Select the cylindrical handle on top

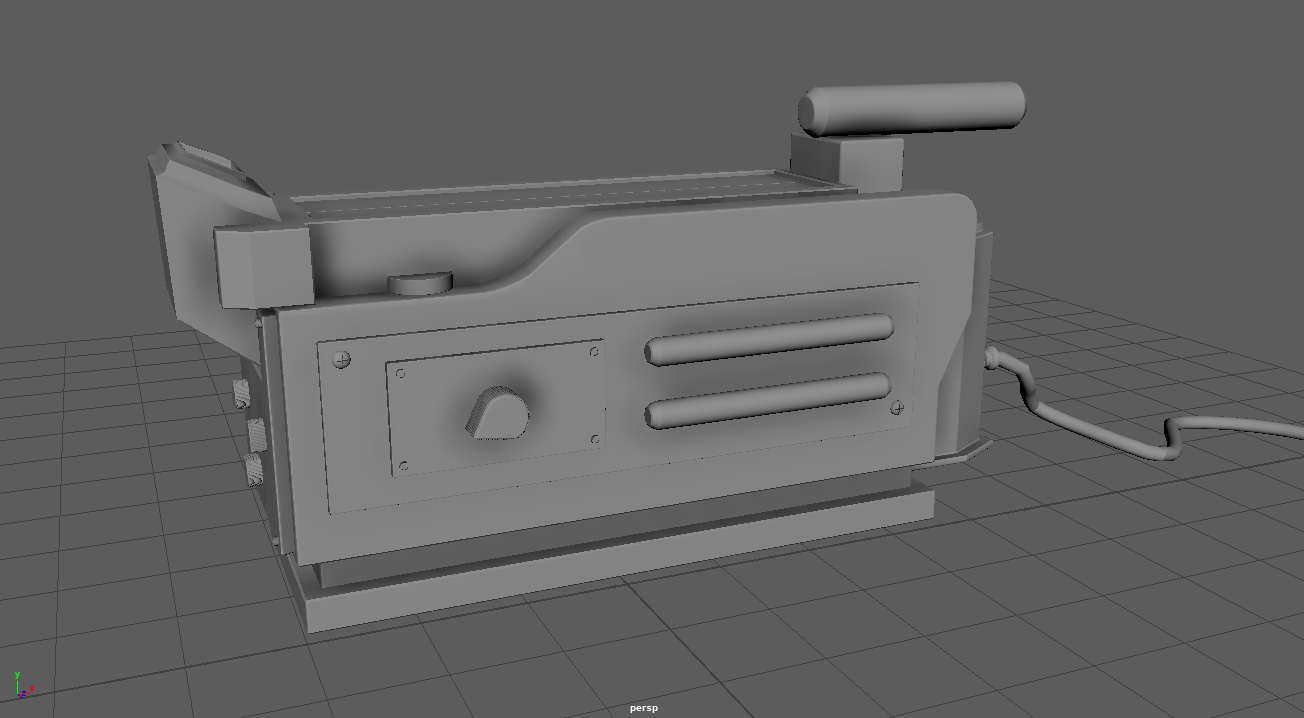point(912,108)
